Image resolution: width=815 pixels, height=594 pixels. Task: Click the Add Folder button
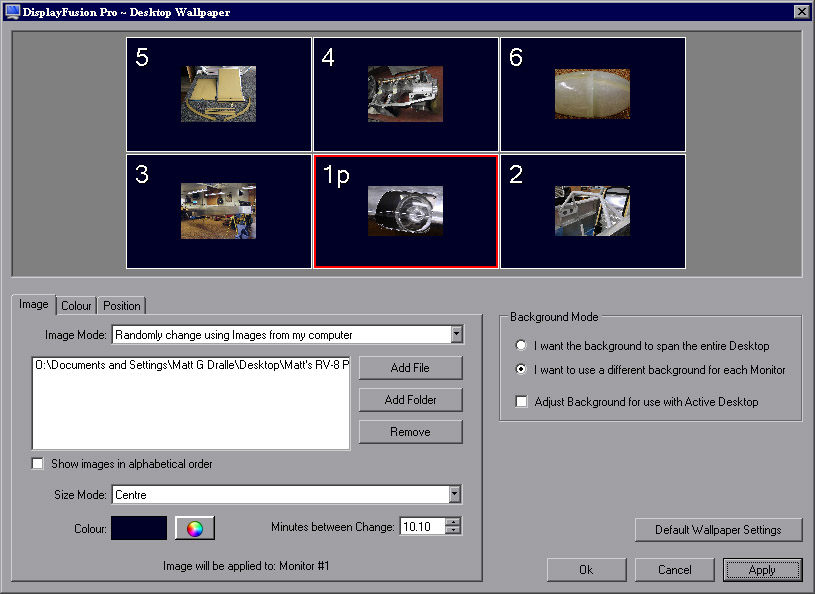410,400
